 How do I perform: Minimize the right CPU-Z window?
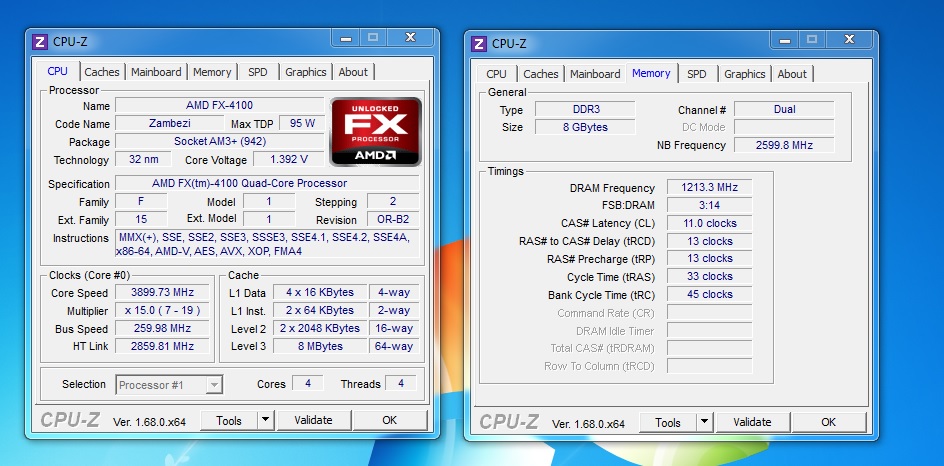tap(785, 40)
